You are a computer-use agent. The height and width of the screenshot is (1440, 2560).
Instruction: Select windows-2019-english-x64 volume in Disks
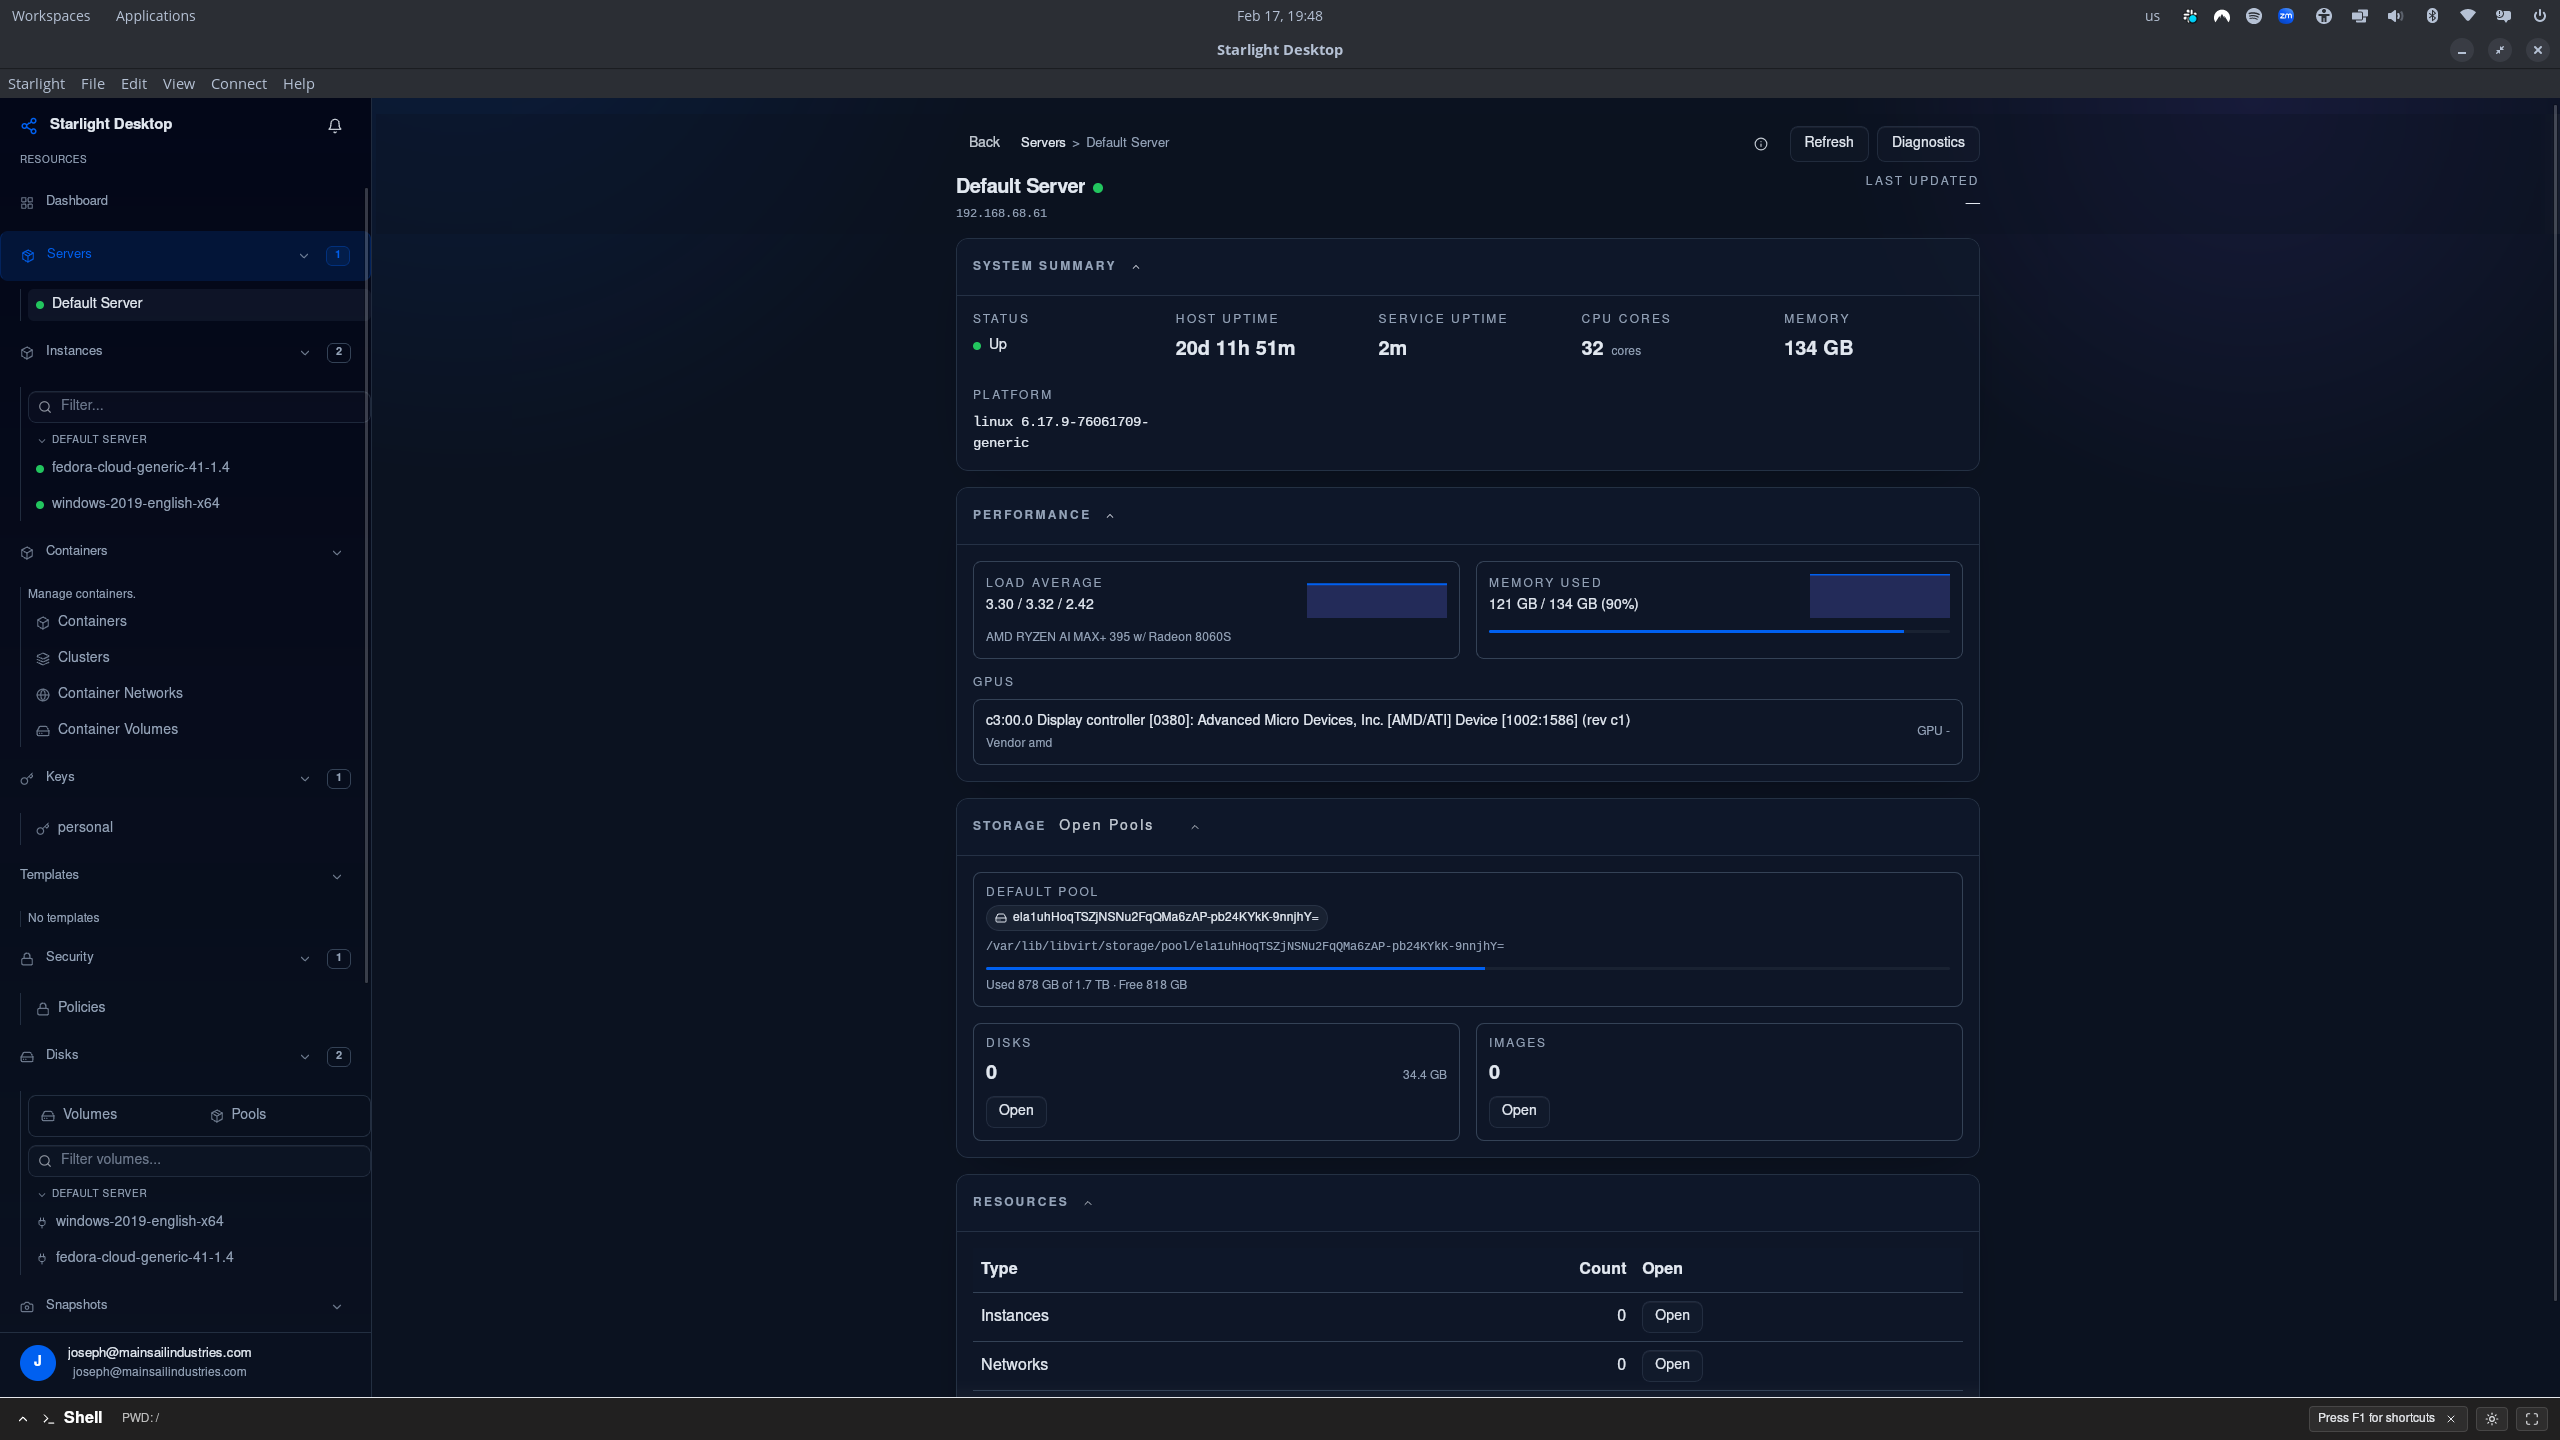point(140,1222)
